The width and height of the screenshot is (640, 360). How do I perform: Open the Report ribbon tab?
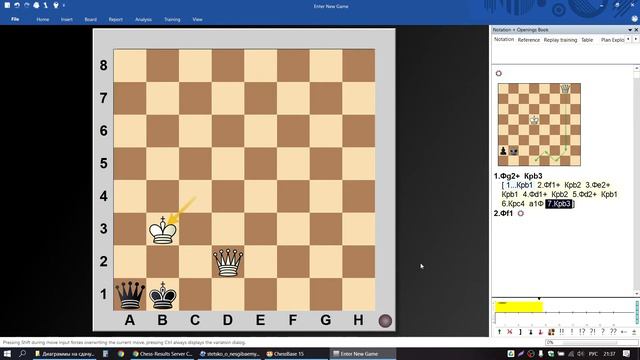click(x=116, y=19)
